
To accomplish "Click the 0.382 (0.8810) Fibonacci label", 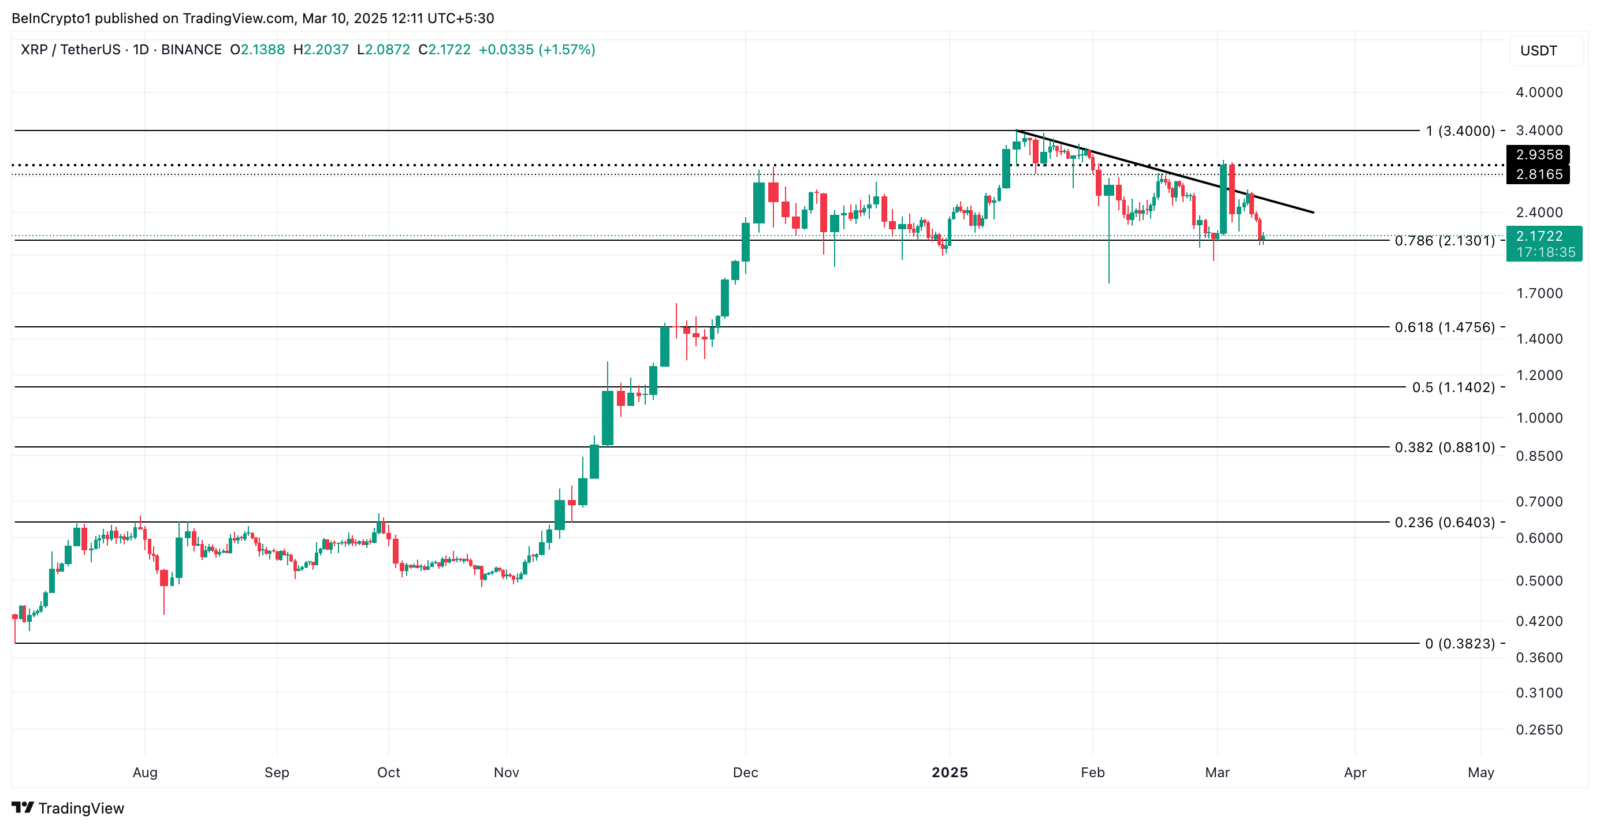I will [1445, 447].
